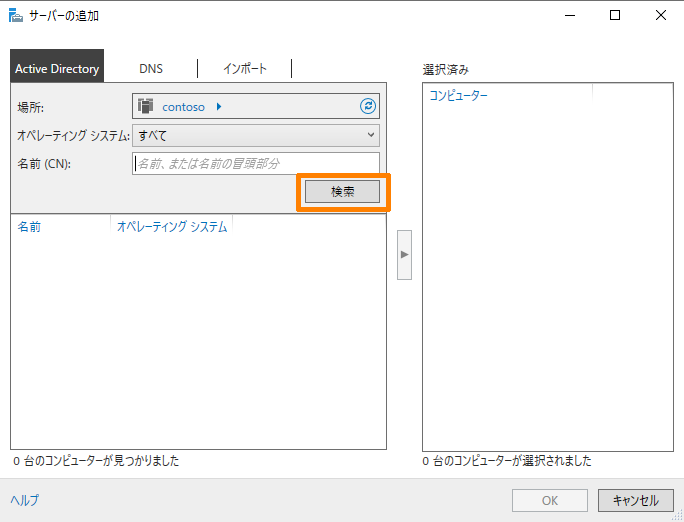Expand the contoso location arrow
This screenshot has height=522, width=684.
[219, 106]
